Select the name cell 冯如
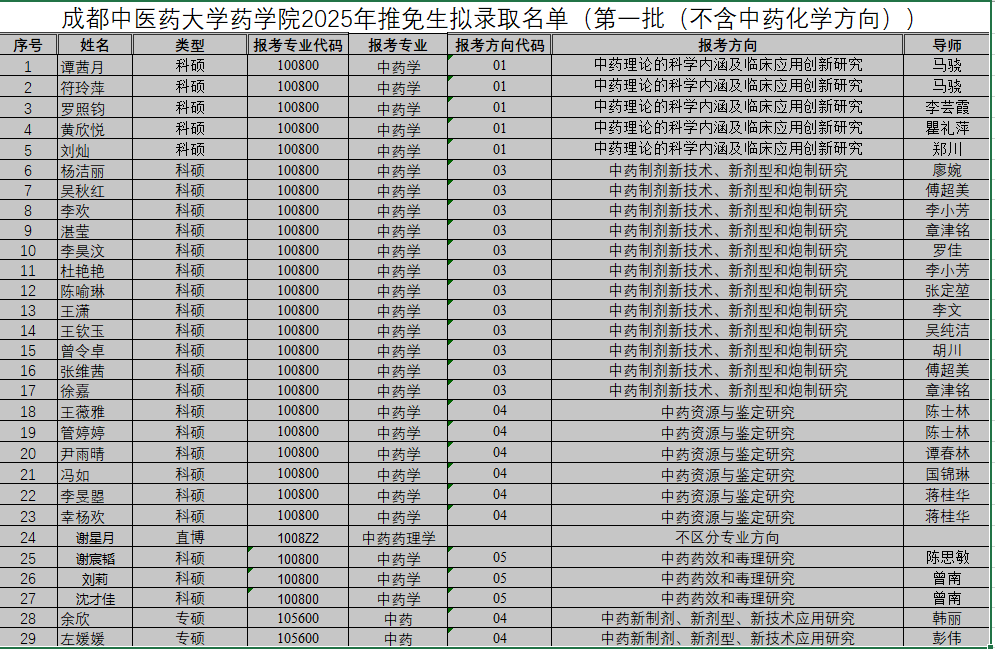Screen dimensions: 995x649 pos(95,474)
